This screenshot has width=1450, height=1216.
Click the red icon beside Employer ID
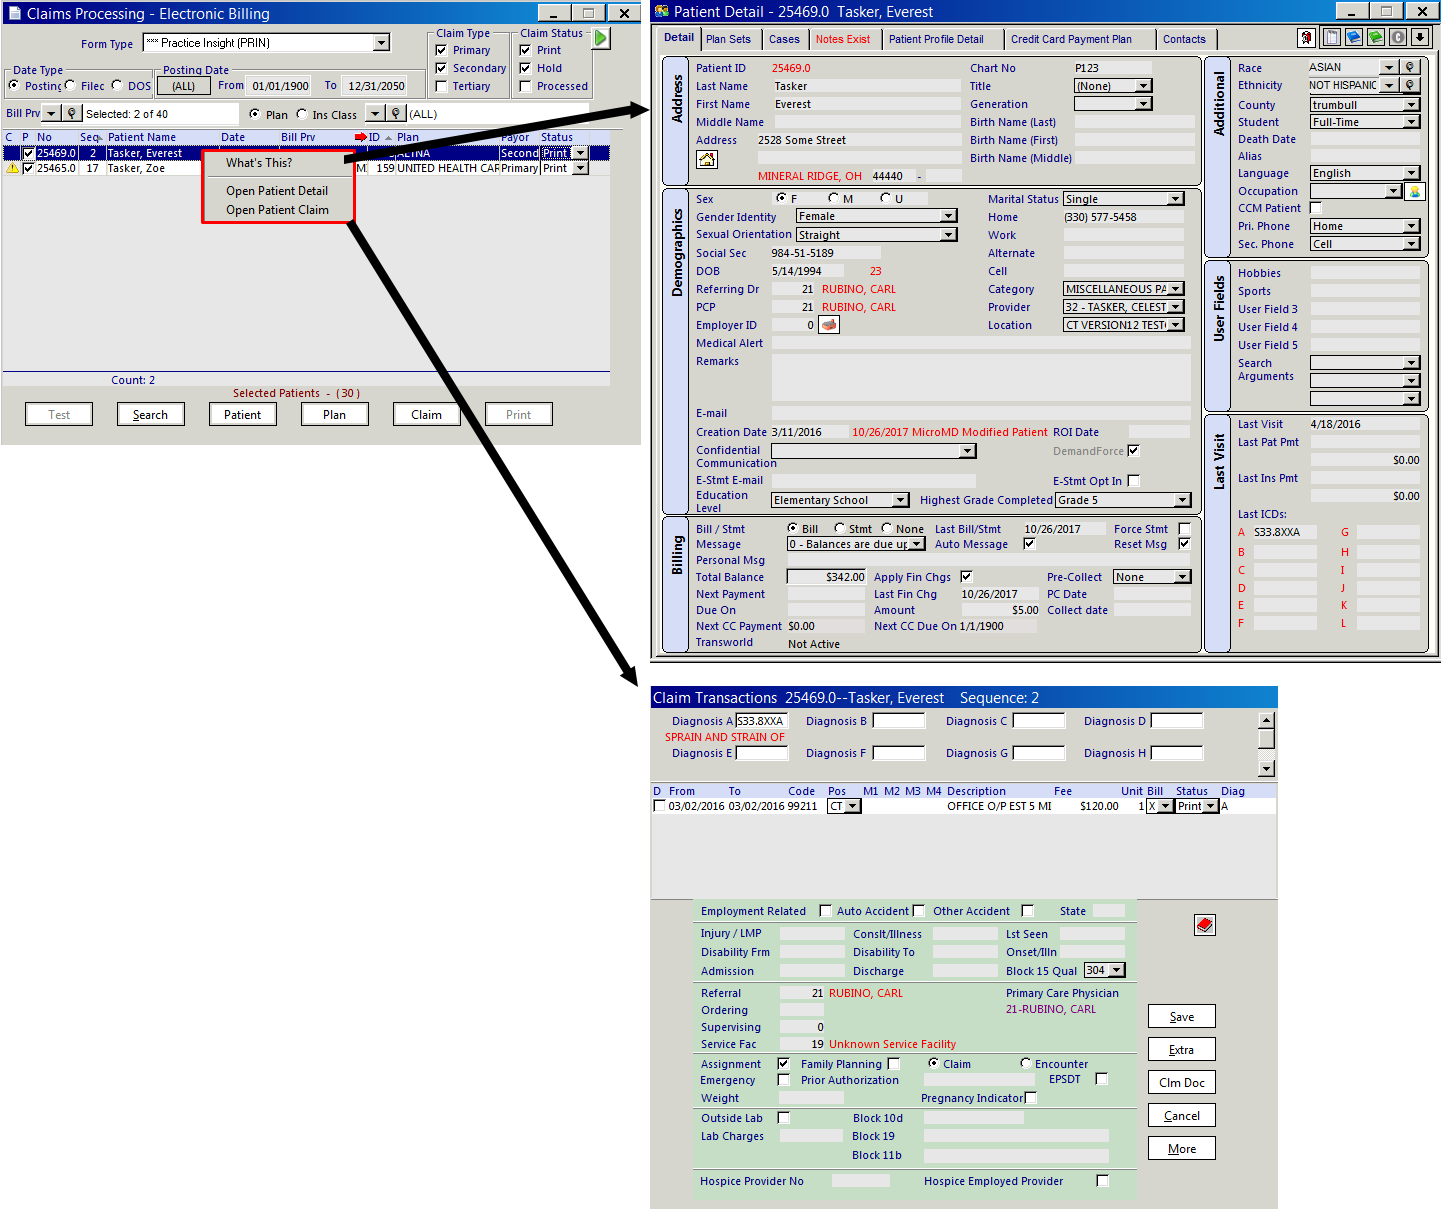tap(829, 325)
